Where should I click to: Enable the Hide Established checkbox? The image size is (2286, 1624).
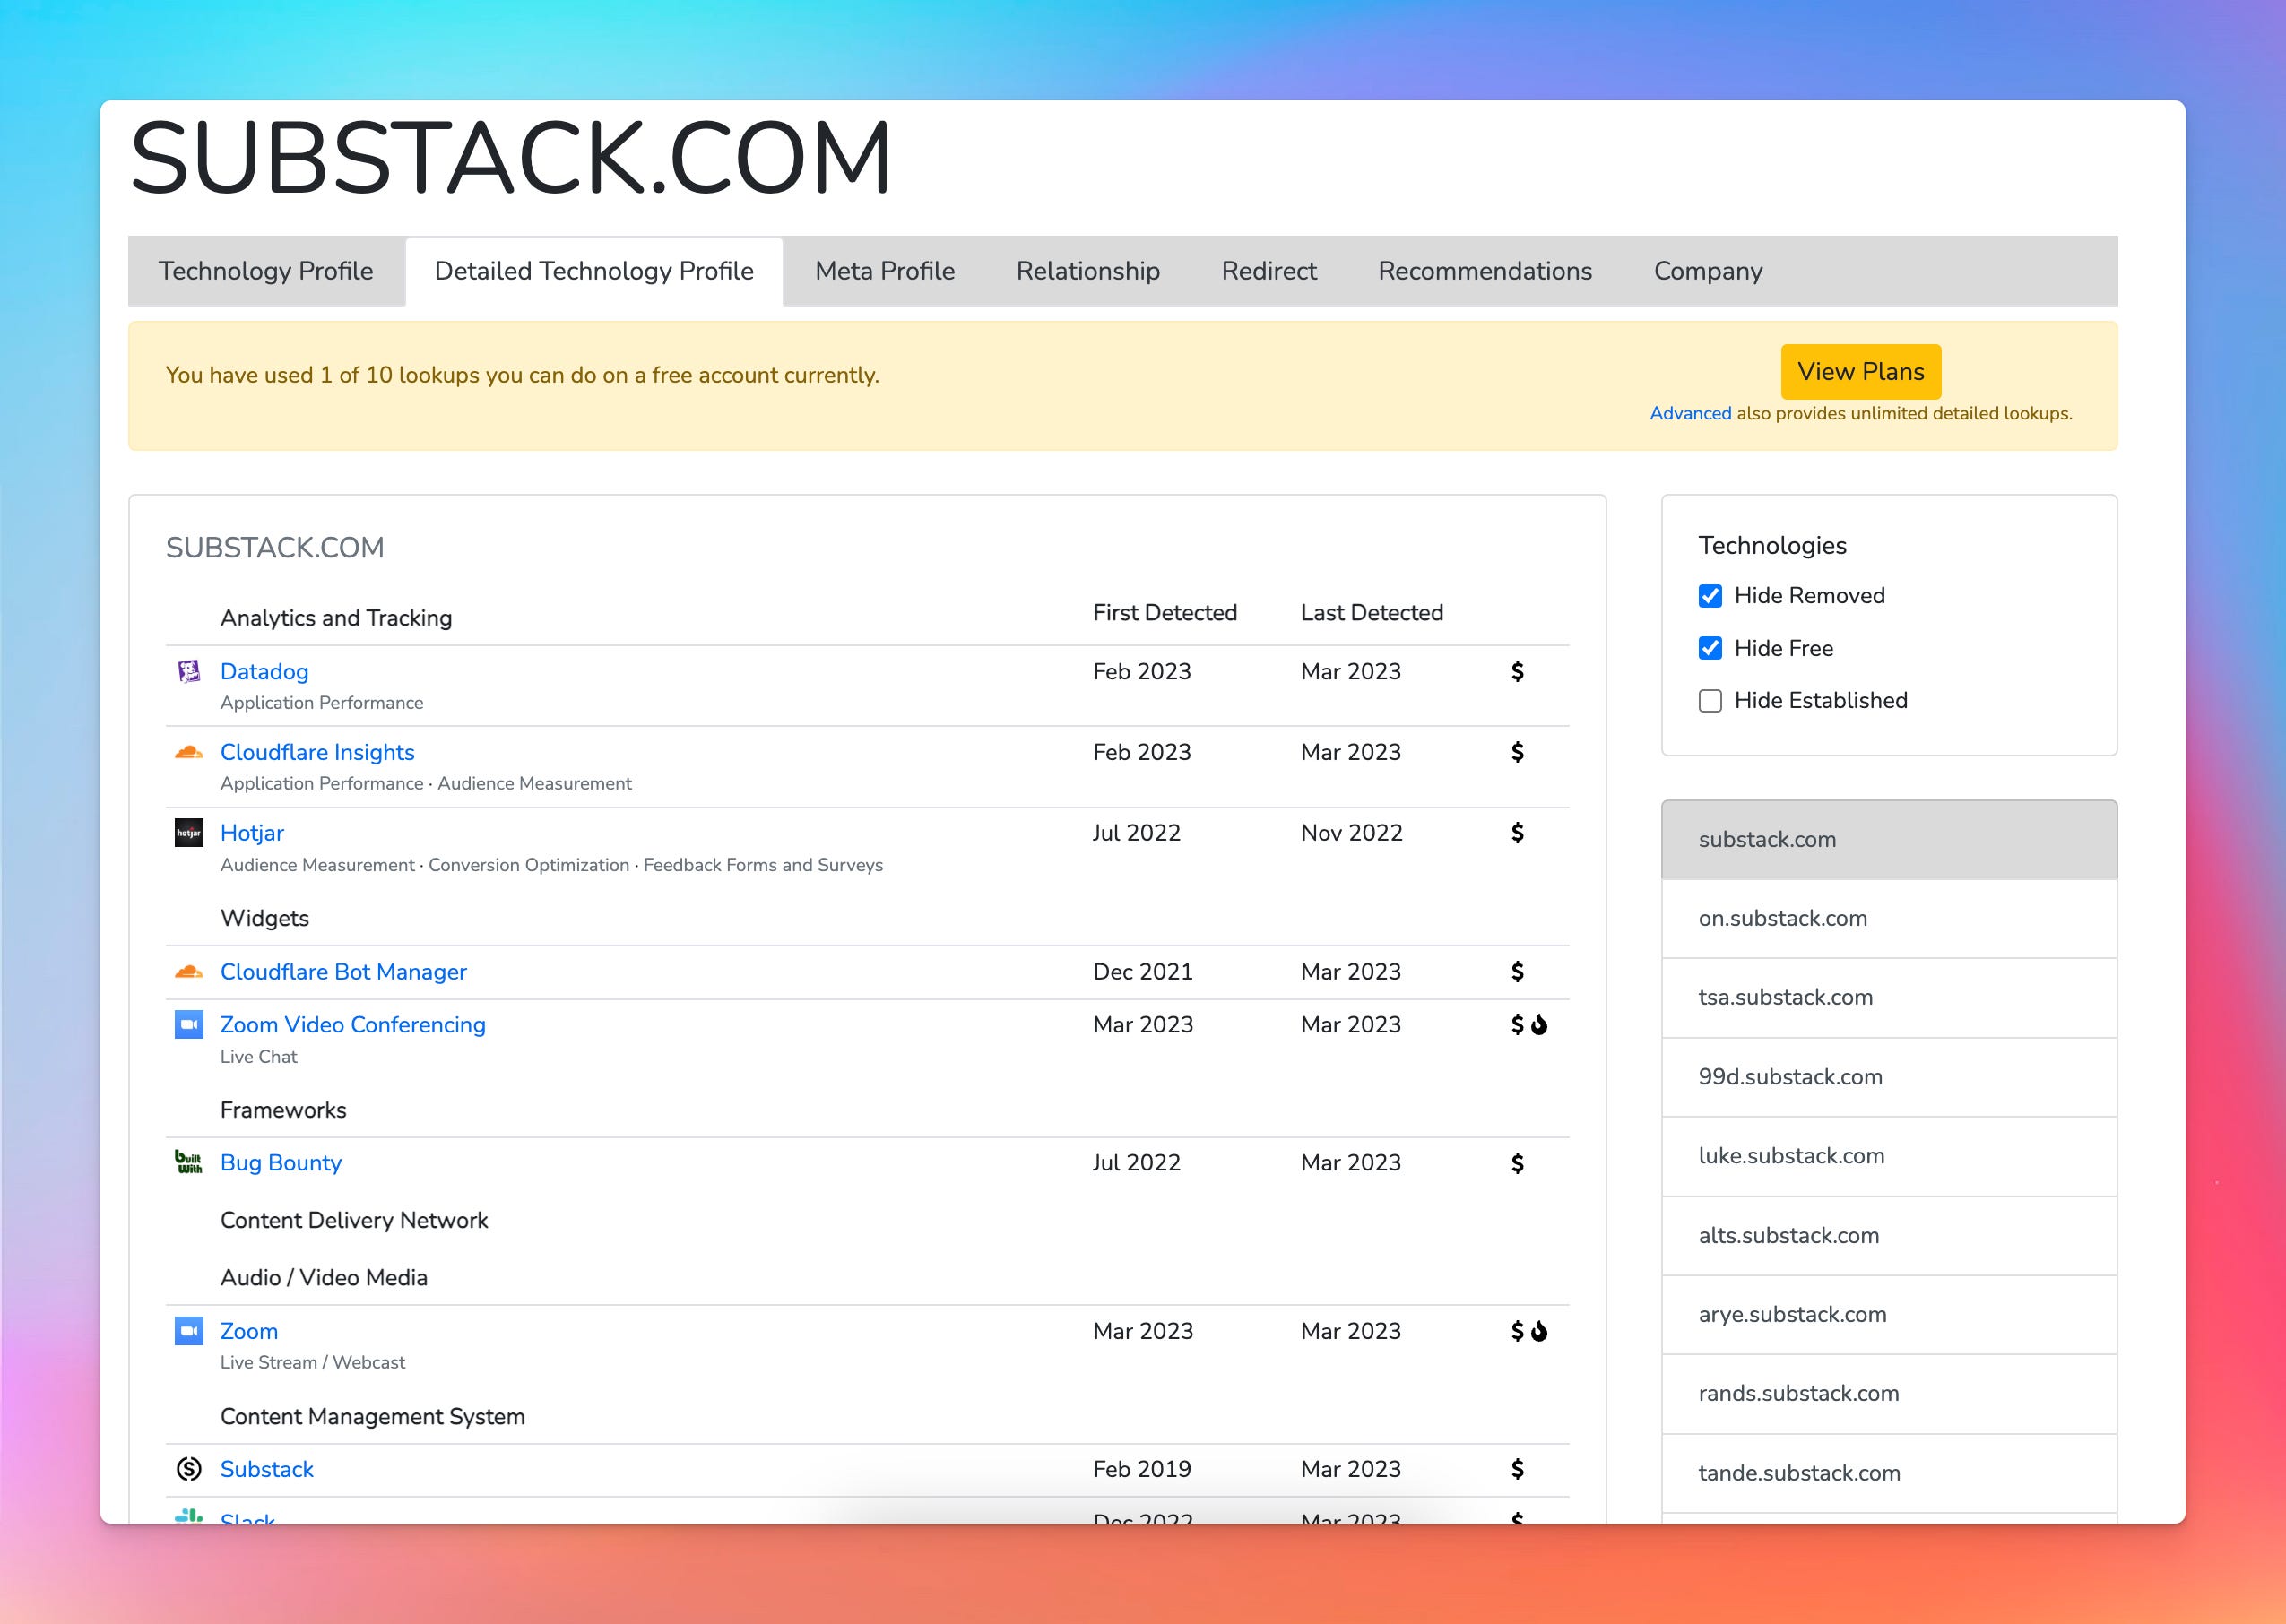click(1710, 701)
